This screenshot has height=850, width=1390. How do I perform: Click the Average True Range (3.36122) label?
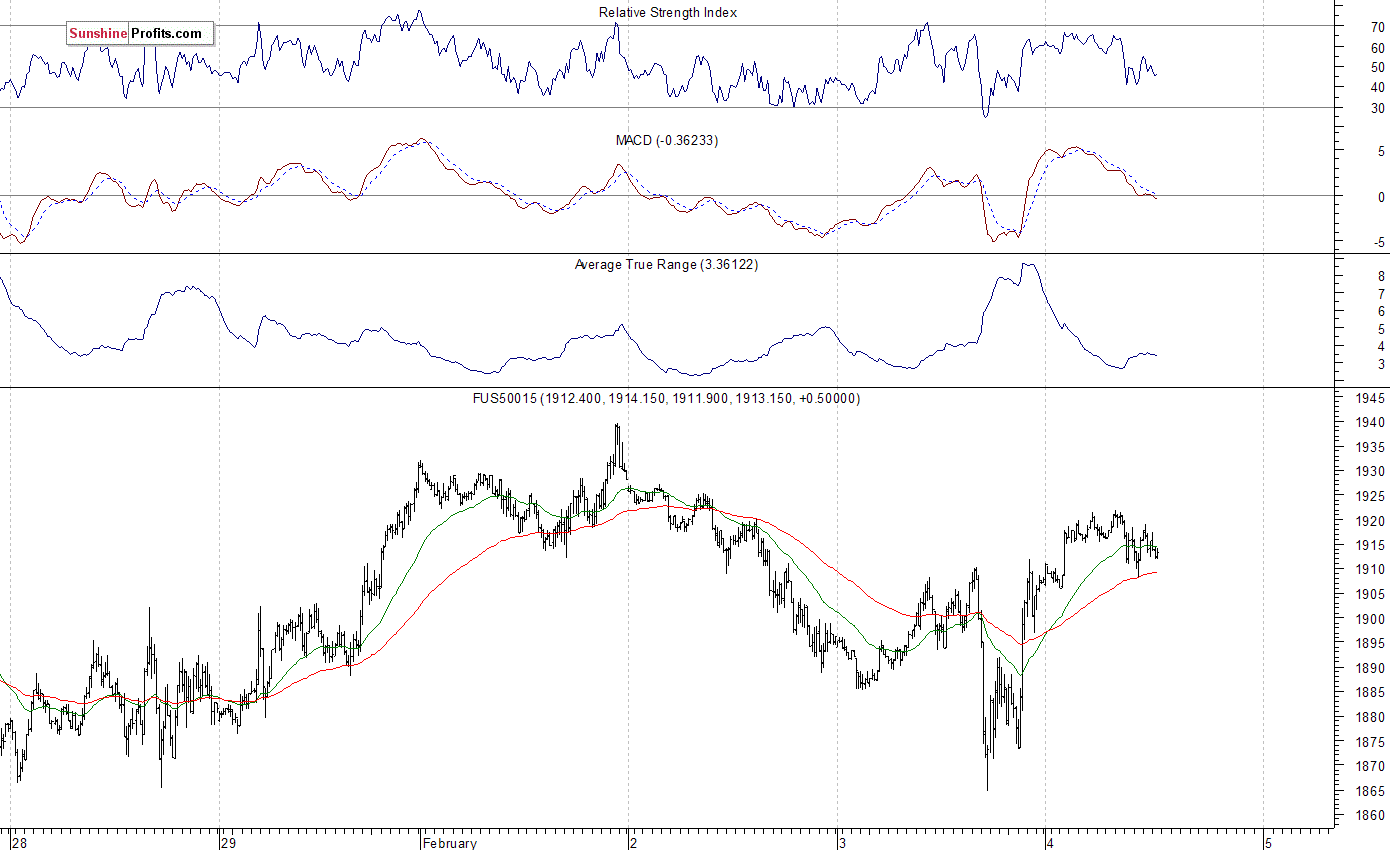(x=666, y=265)
